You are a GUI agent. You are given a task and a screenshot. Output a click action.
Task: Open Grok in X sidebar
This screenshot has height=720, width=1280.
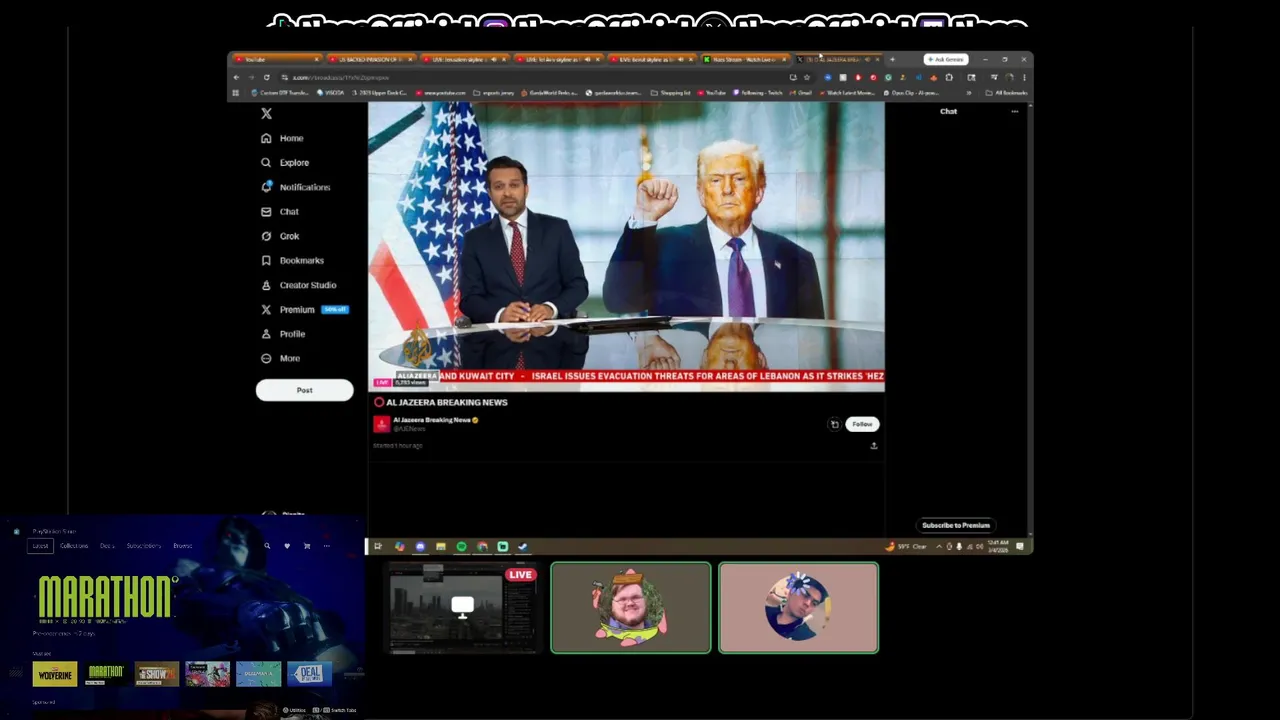[x=279, y=236]
